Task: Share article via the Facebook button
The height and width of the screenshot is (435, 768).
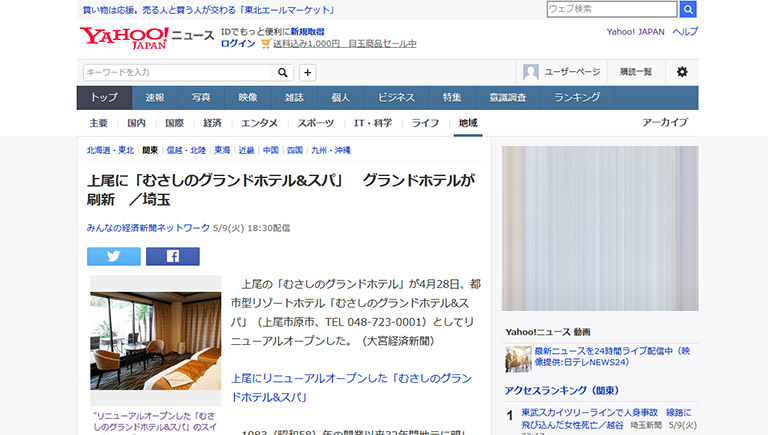Action: click(172, 256)
